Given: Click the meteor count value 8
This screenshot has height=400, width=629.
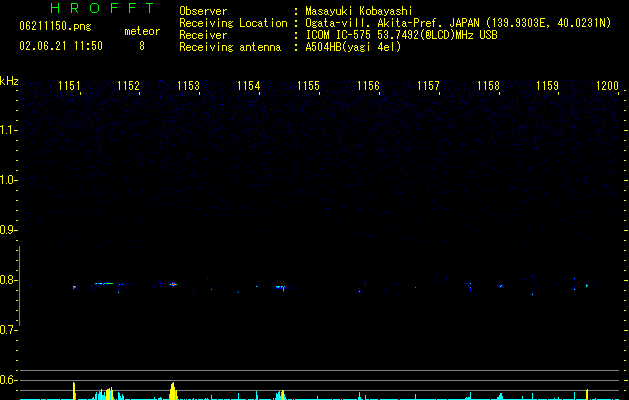Looking at the screenshot, I should coord(142,46).
